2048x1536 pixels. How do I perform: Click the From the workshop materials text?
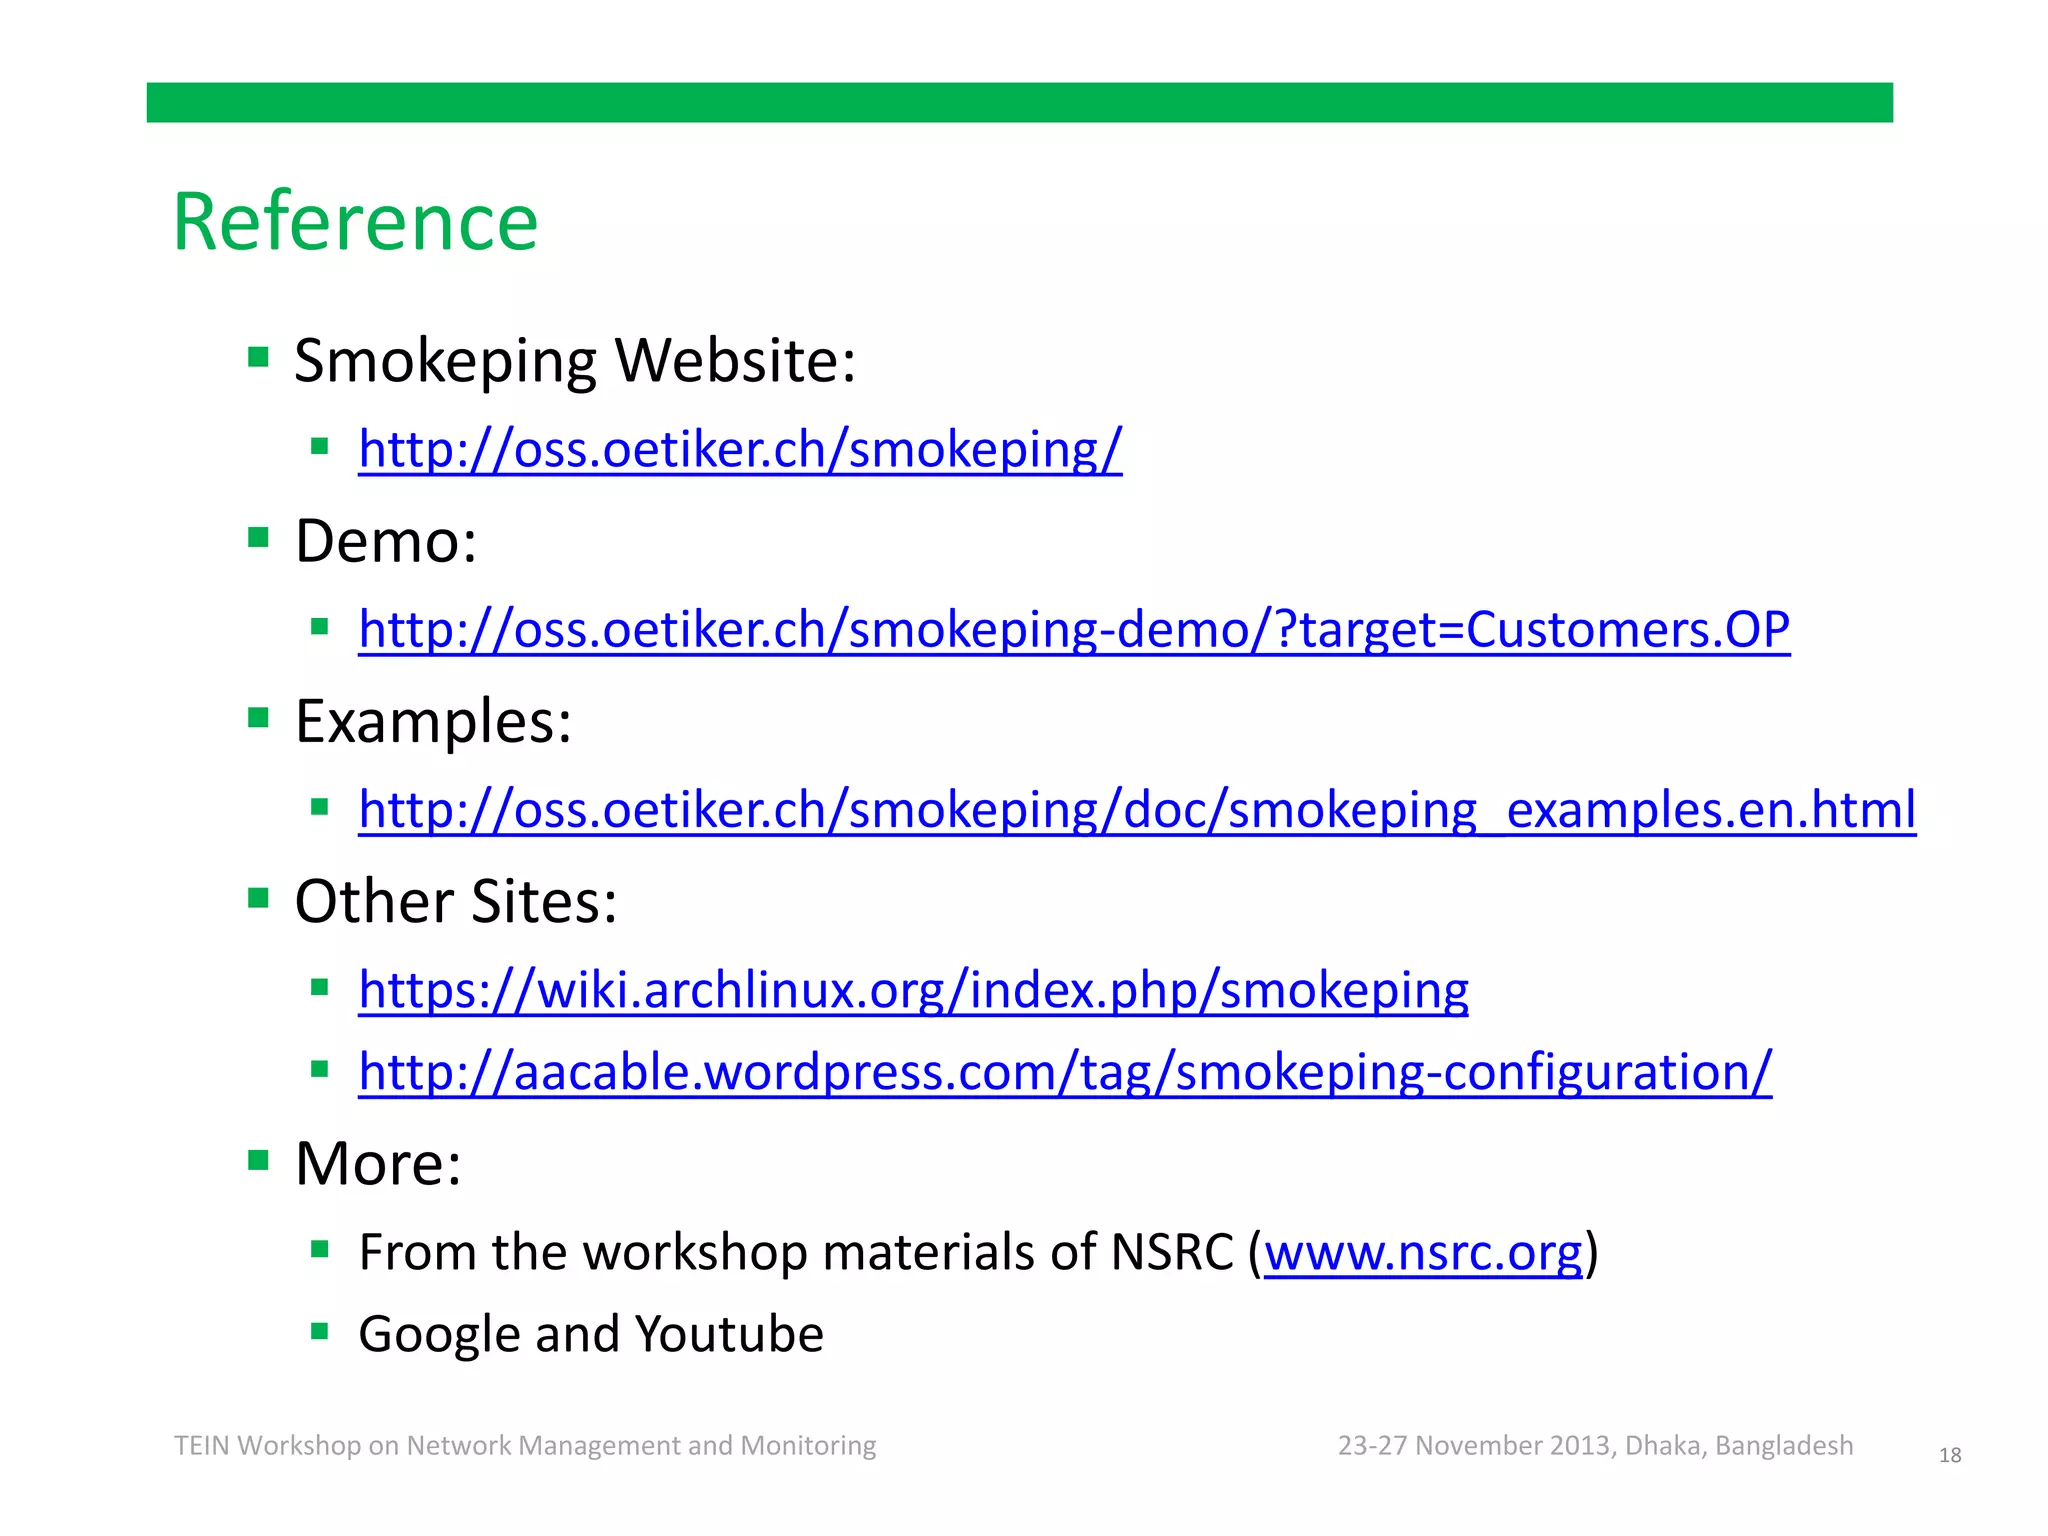795,1253
